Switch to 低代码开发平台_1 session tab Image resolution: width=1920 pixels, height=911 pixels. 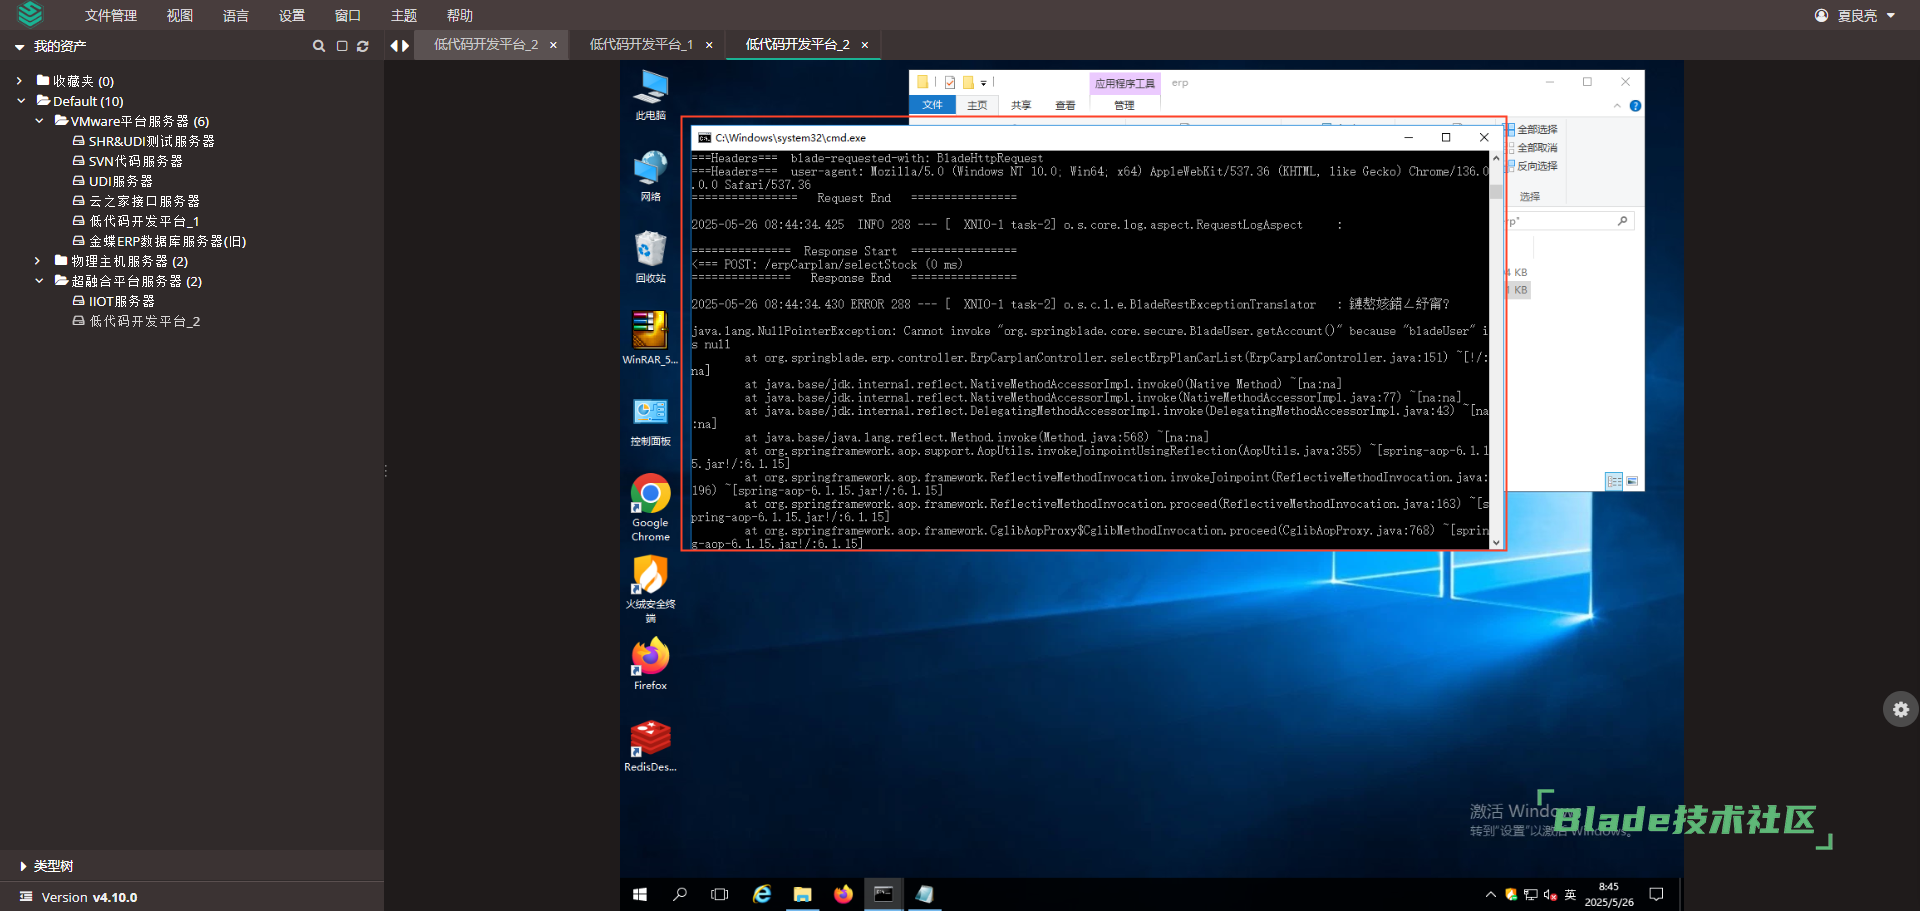point(641,45)
